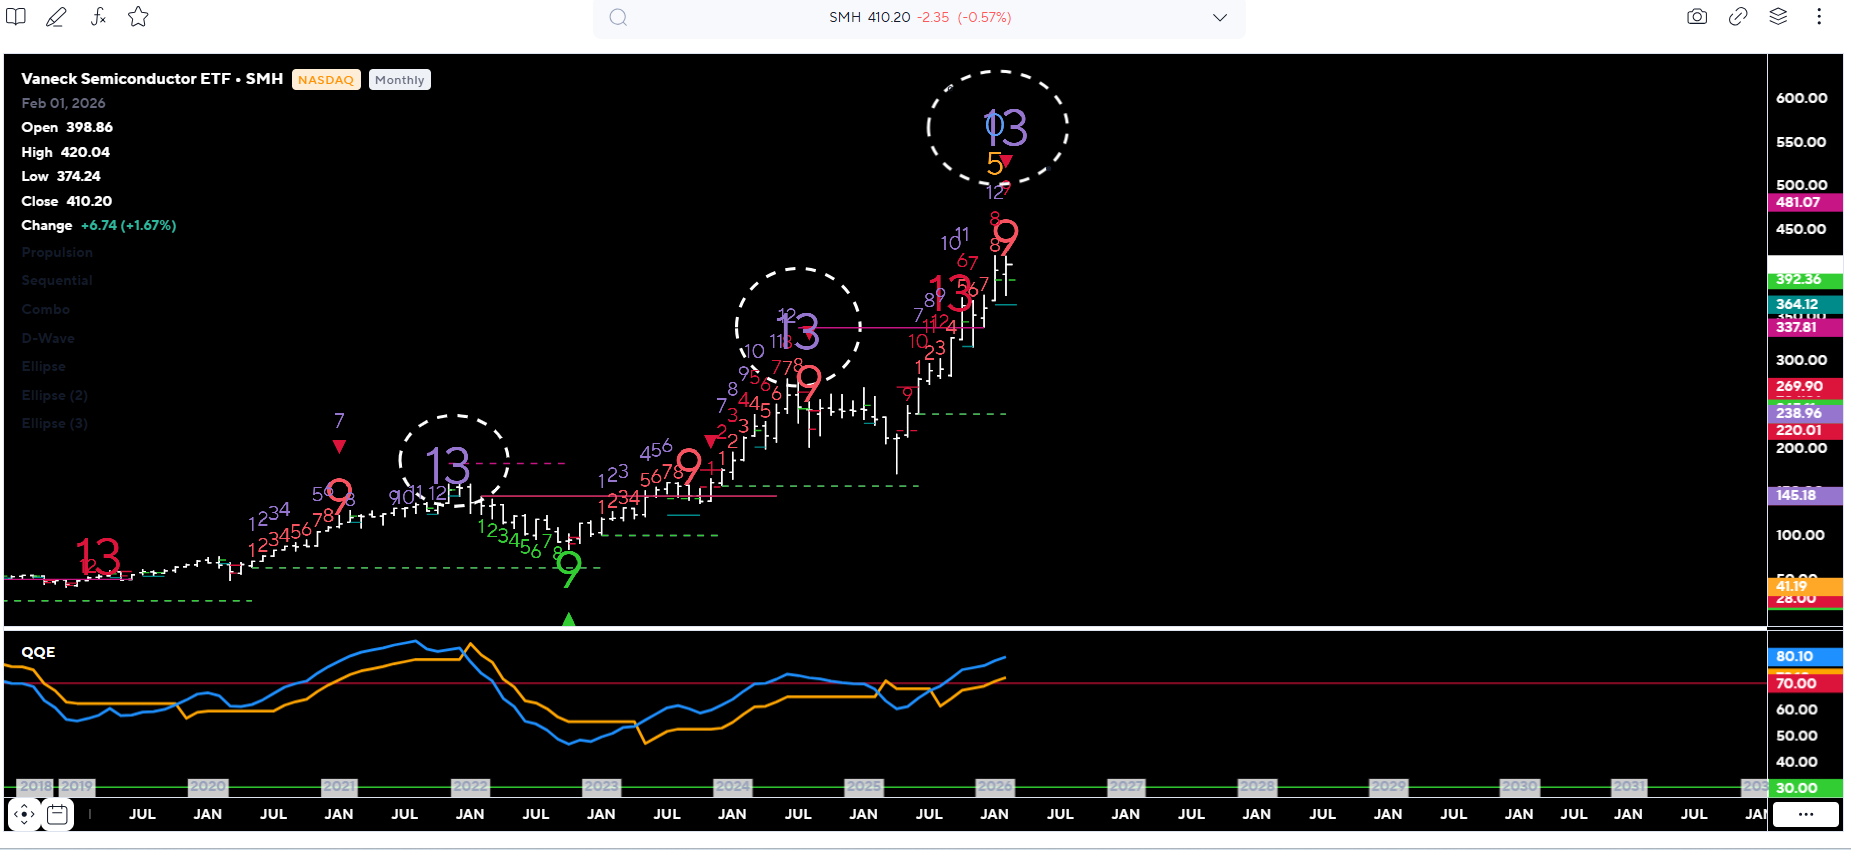Open the Monthly timeframe selector
The image size is (1851, 850).
click(400, 80)
